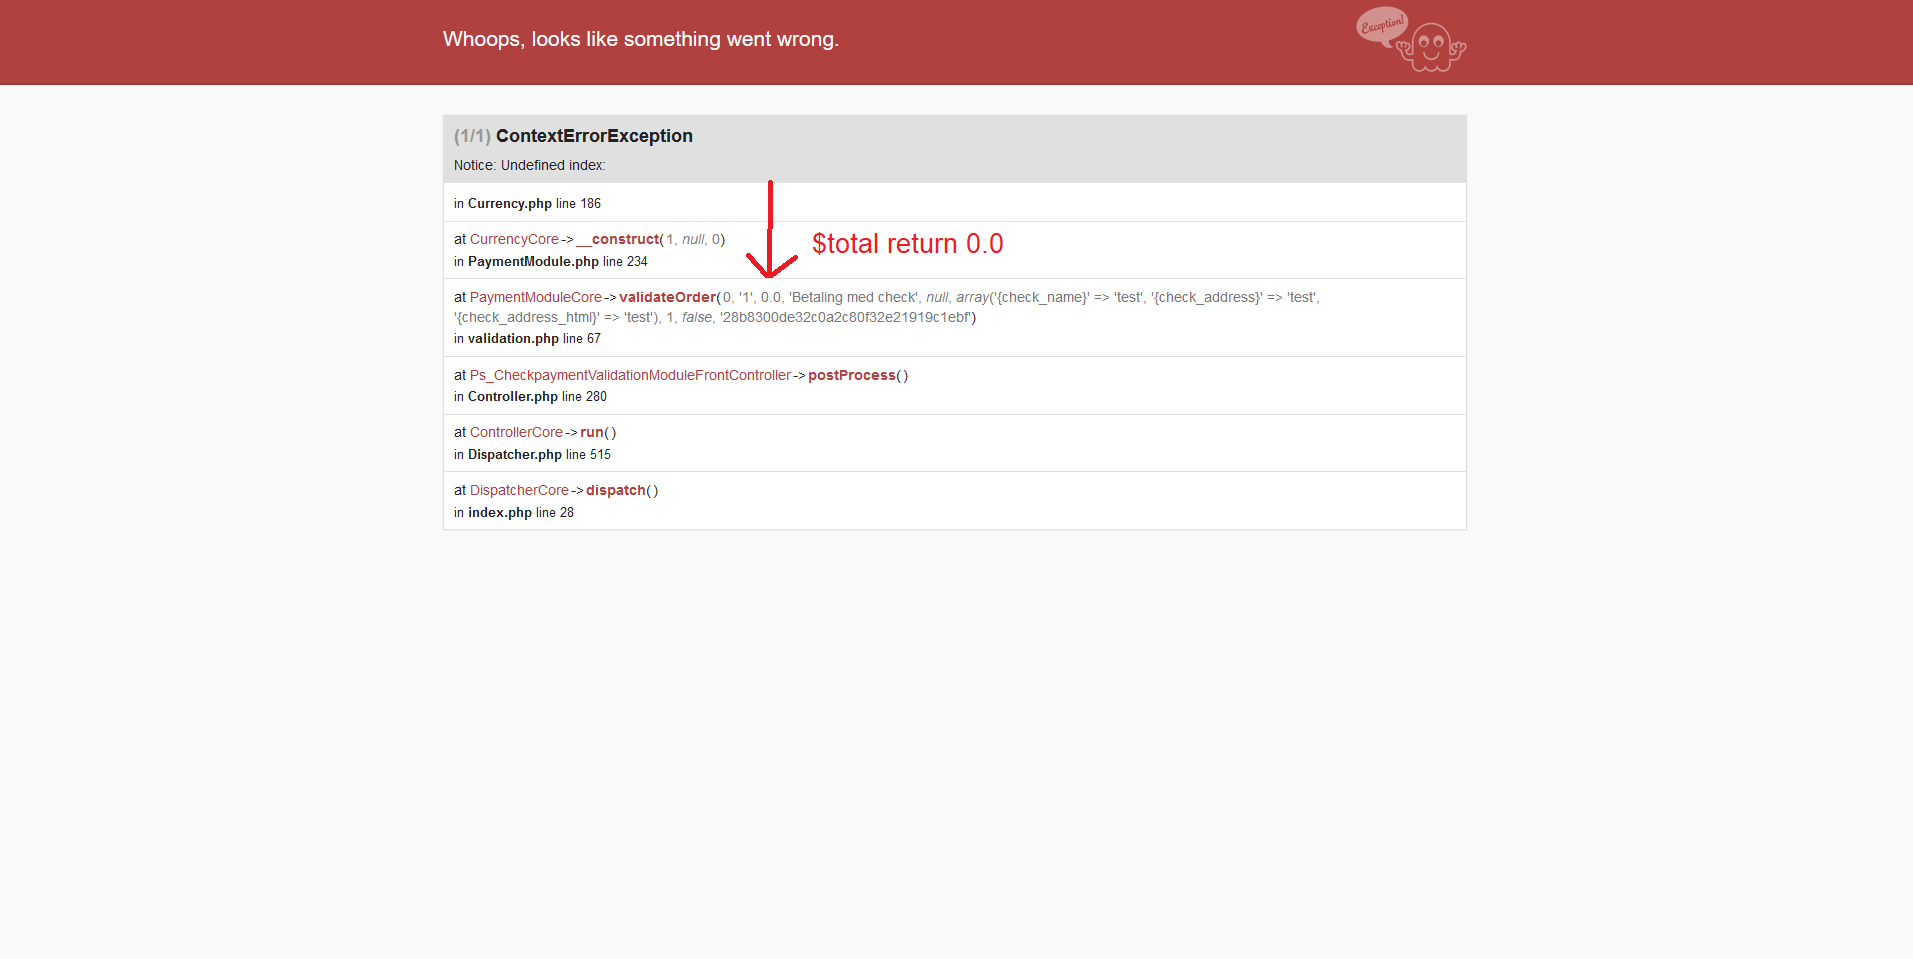Screen dimensions: 1913x959
Task: Click 'Whoops, looks like something went wrong.' heading
Action: click(641, 39)
